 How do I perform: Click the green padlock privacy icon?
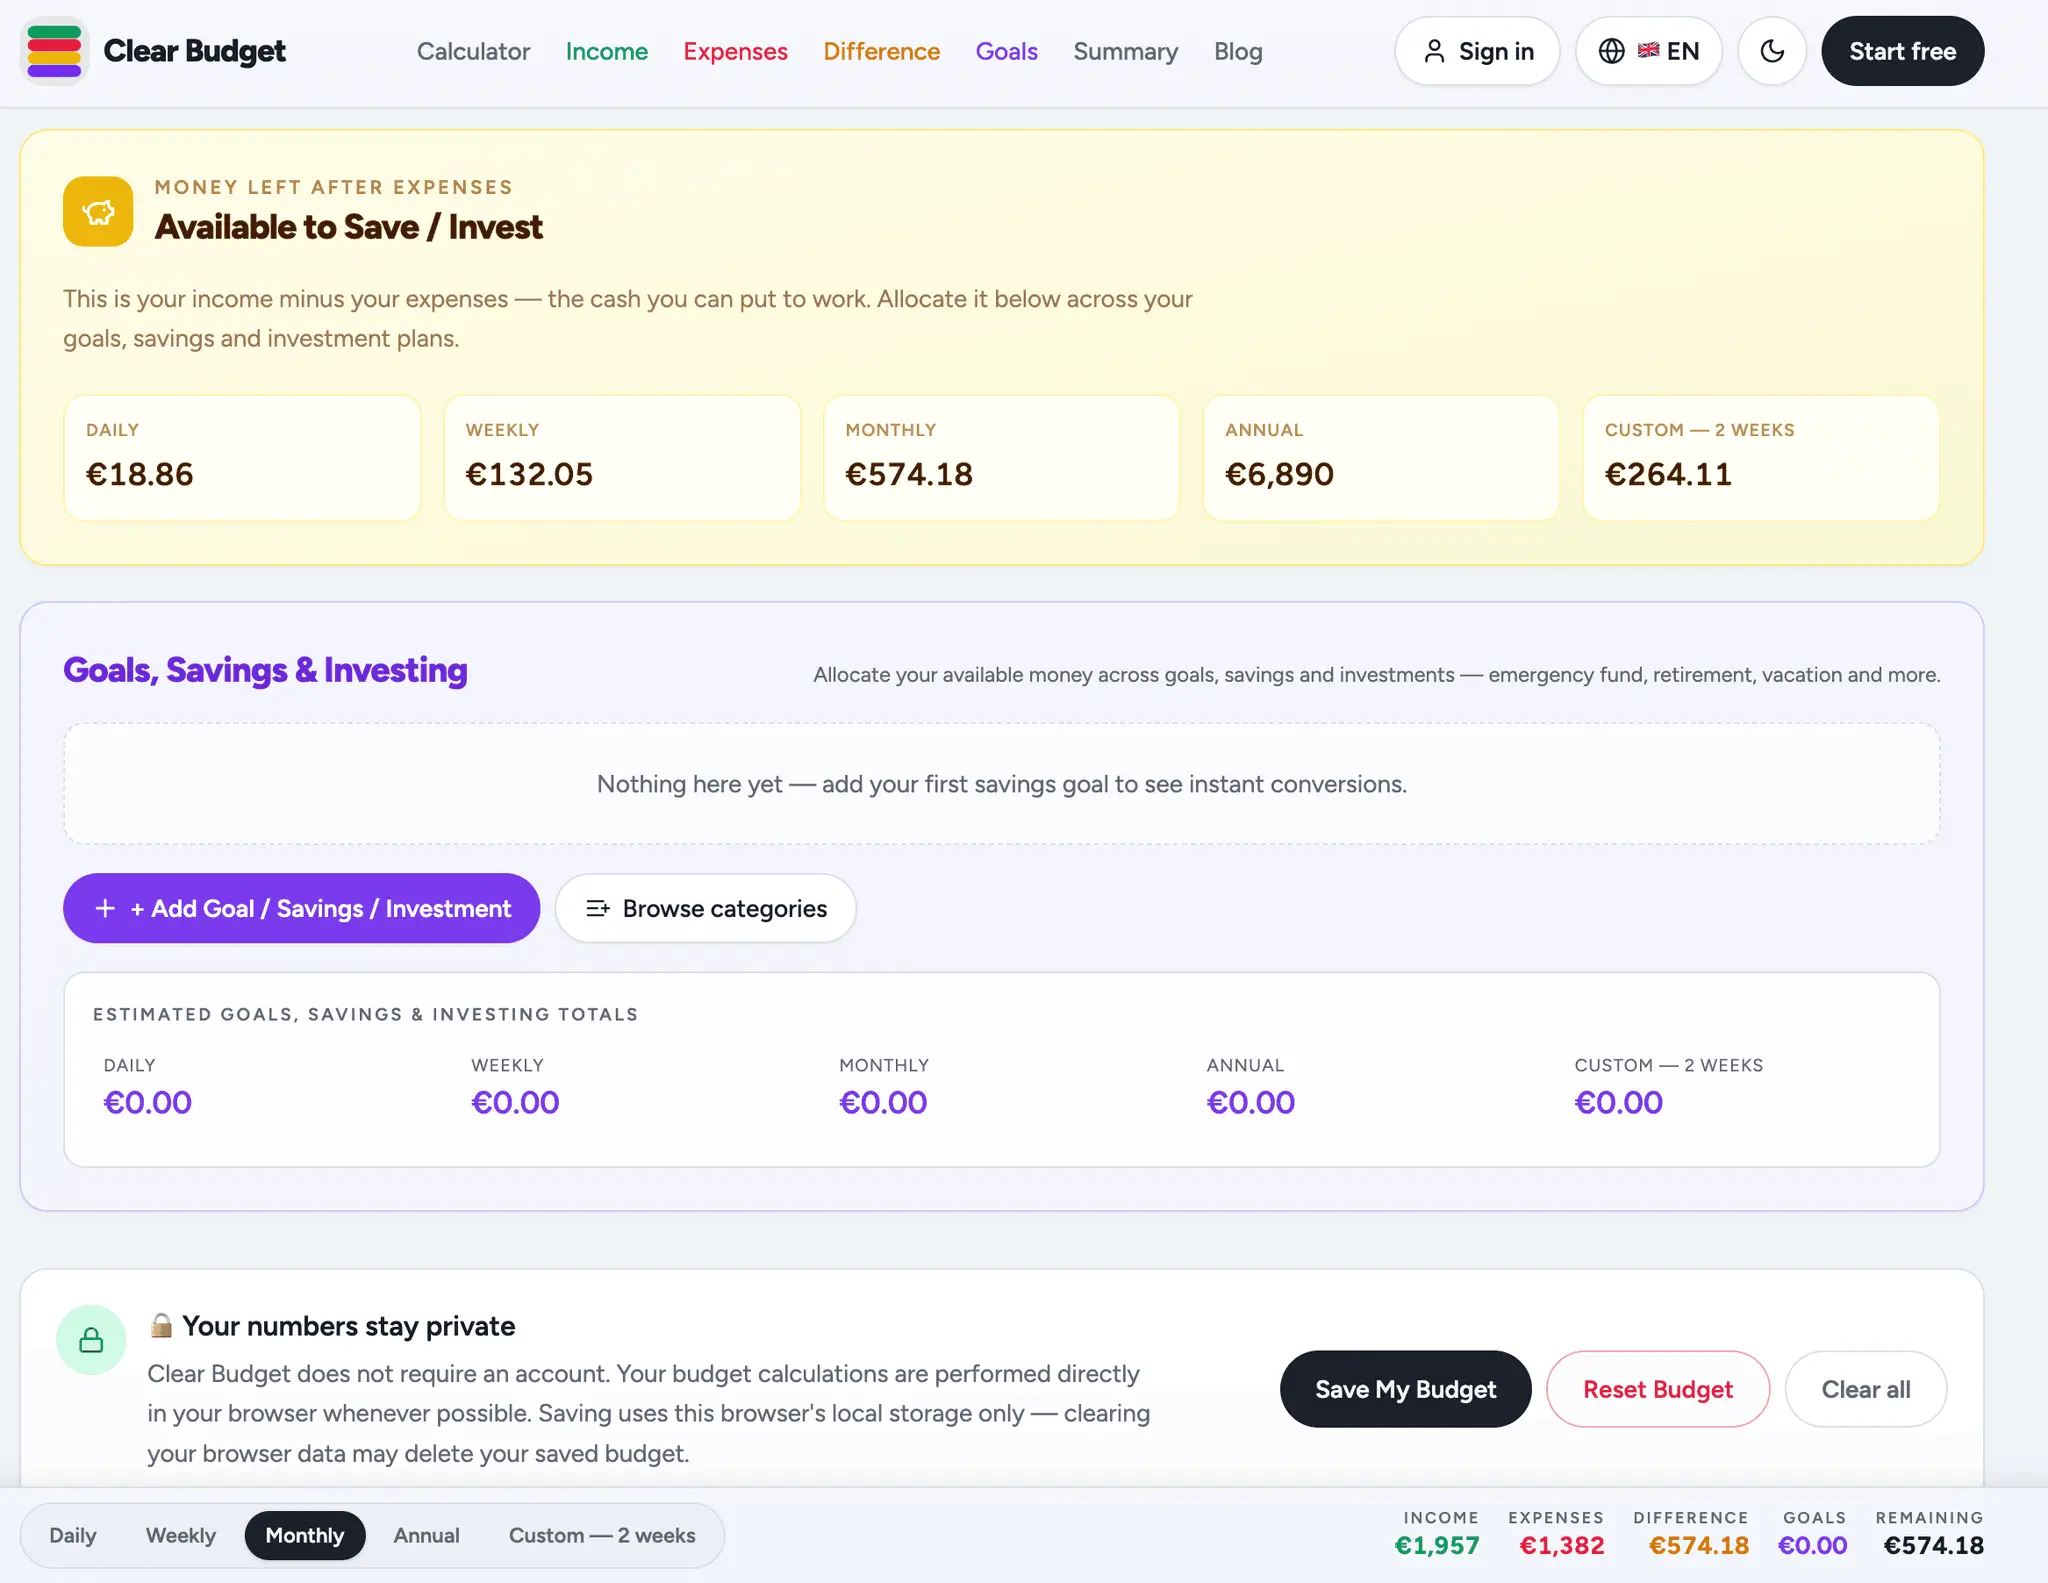pos(91,1340)
